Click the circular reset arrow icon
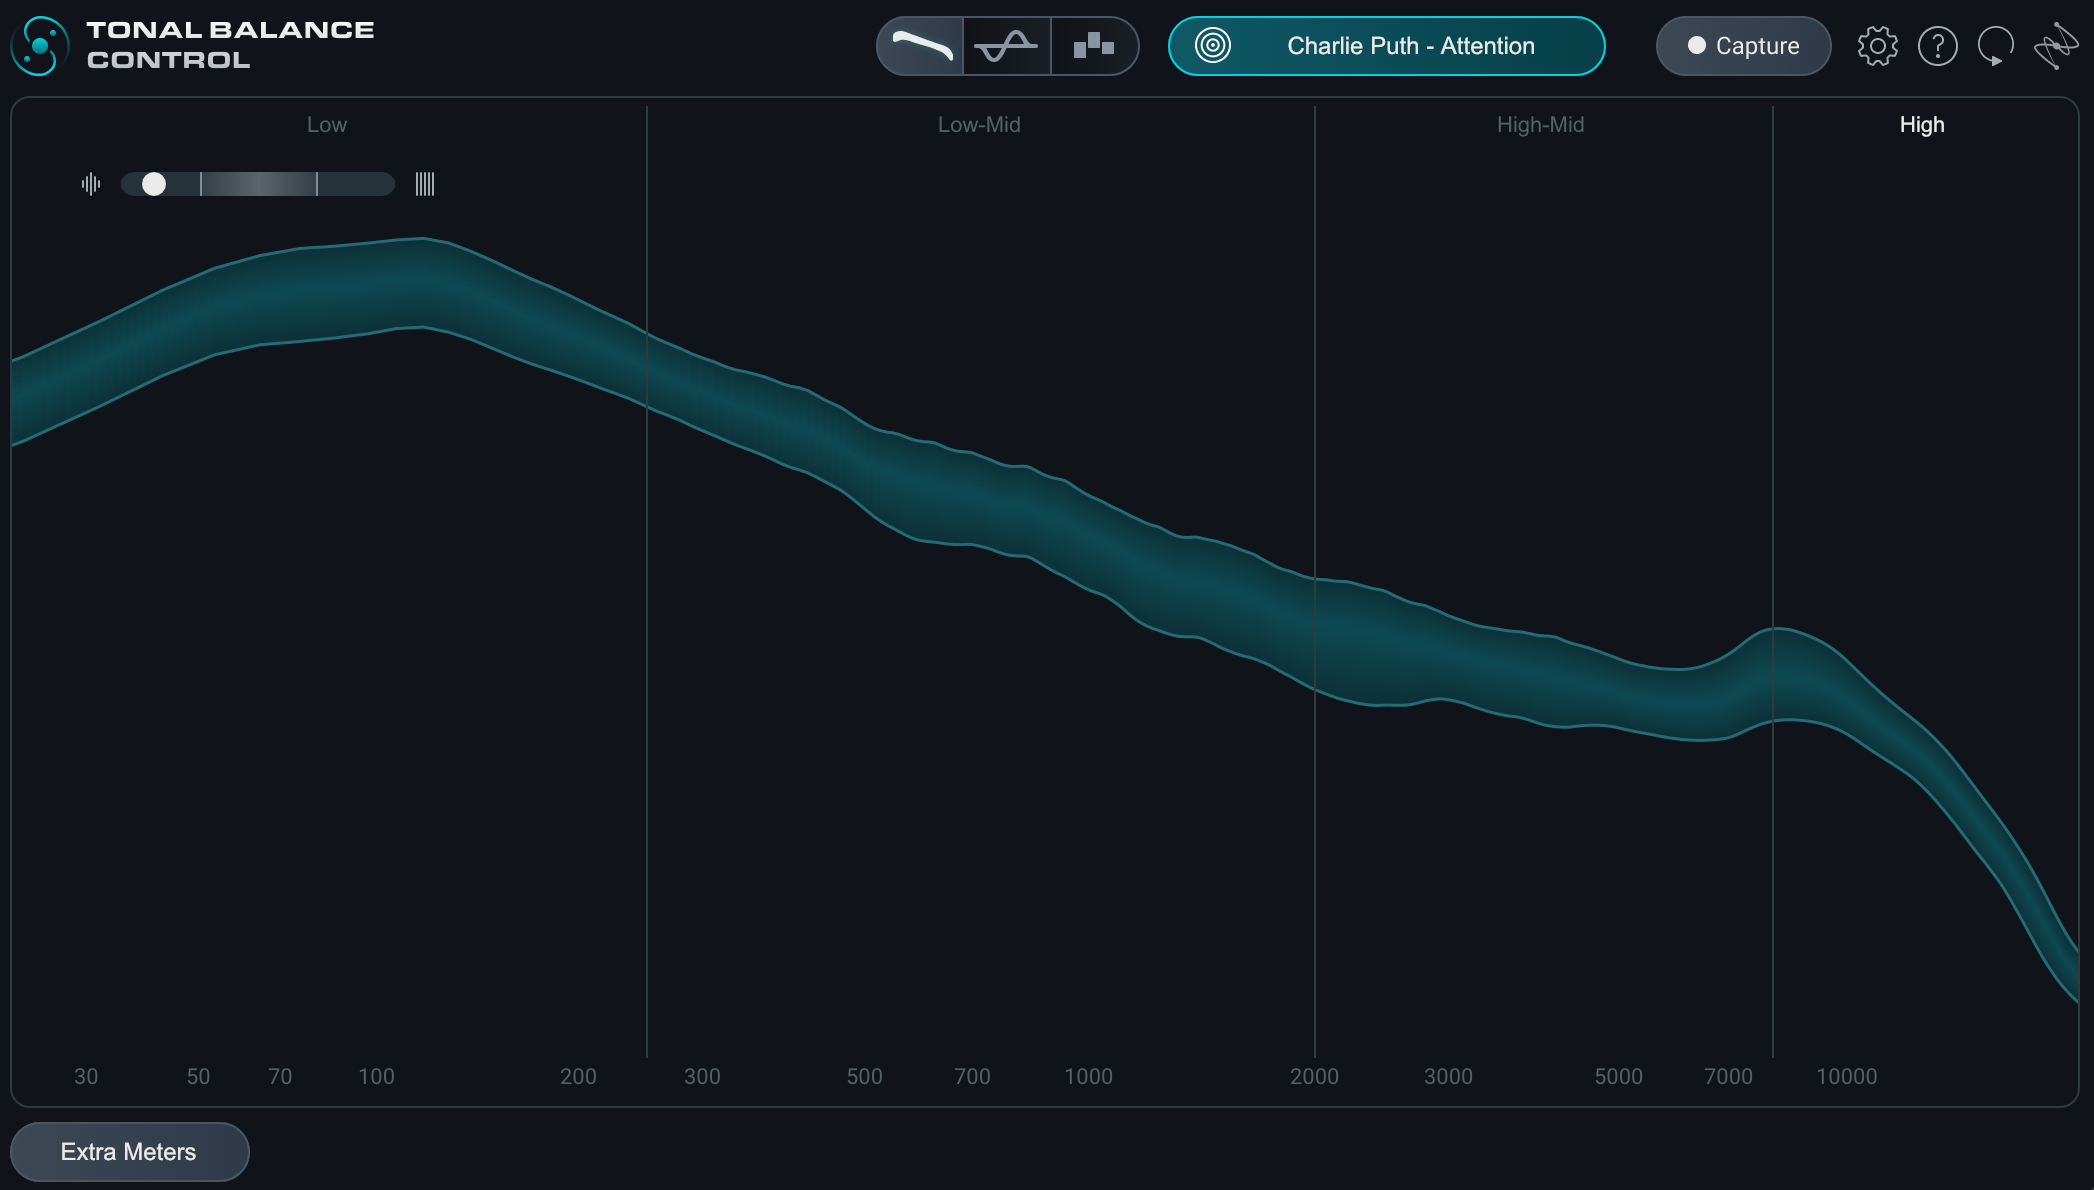This screenshot has width=2094, height=1190. coord(1995,46)
